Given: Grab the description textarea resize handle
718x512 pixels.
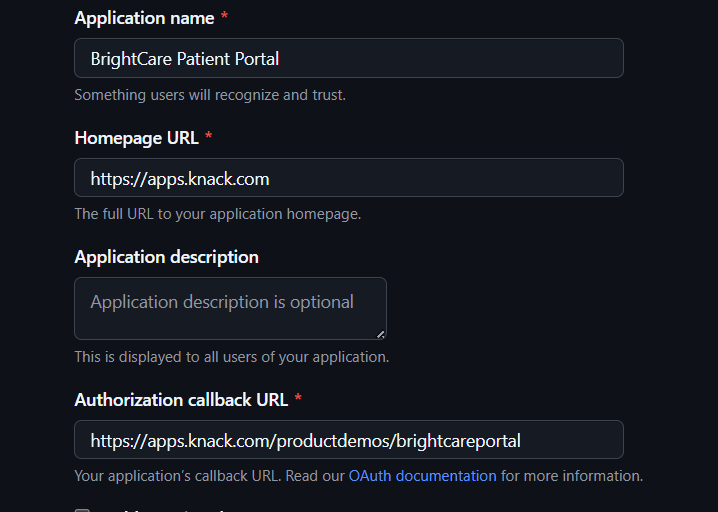Looking at the screenshot, I should (x=381, y=334).
